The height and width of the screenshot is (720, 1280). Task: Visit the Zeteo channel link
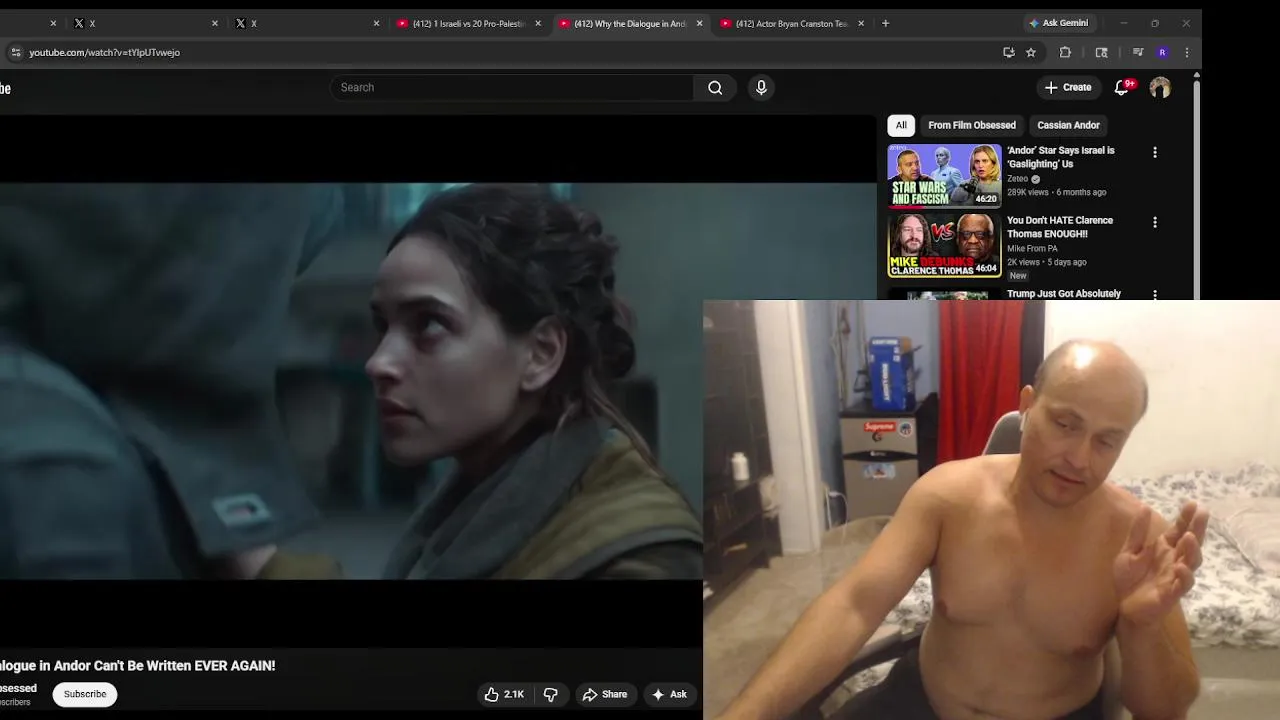[1017, 179]
